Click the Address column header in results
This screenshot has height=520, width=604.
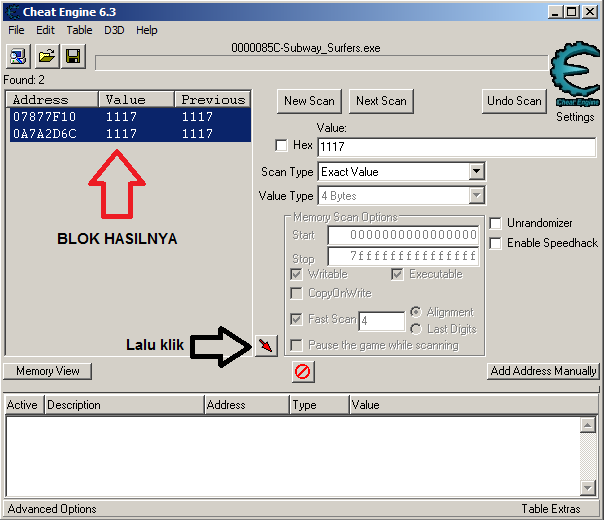pos(52,99)
